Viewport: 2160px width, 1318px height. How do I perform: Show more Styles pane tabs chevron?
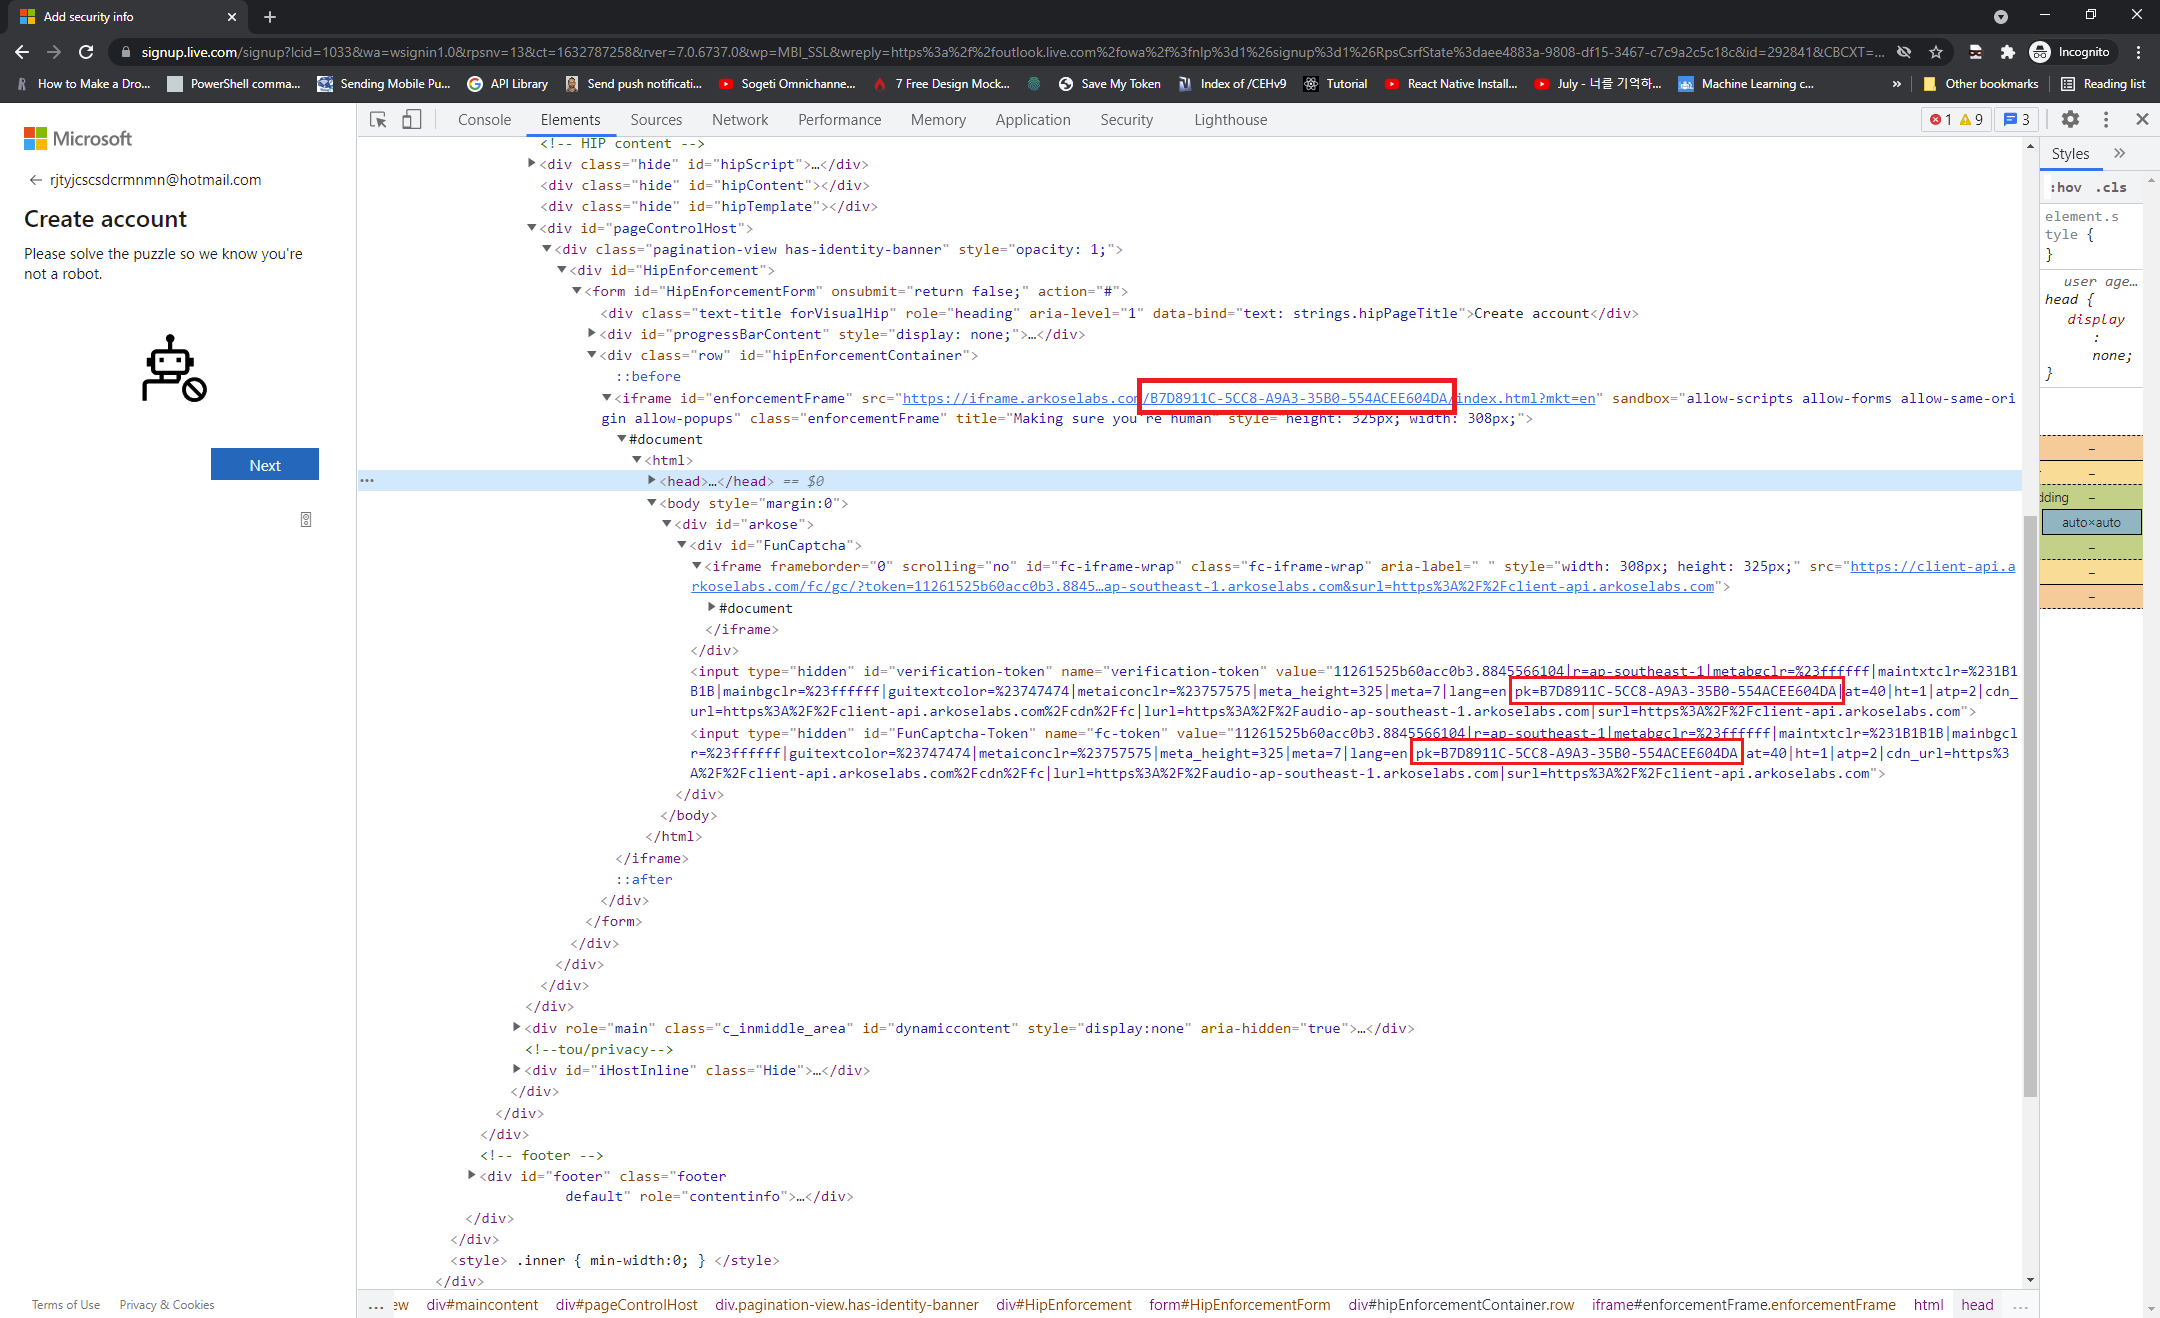(2120, 153)
